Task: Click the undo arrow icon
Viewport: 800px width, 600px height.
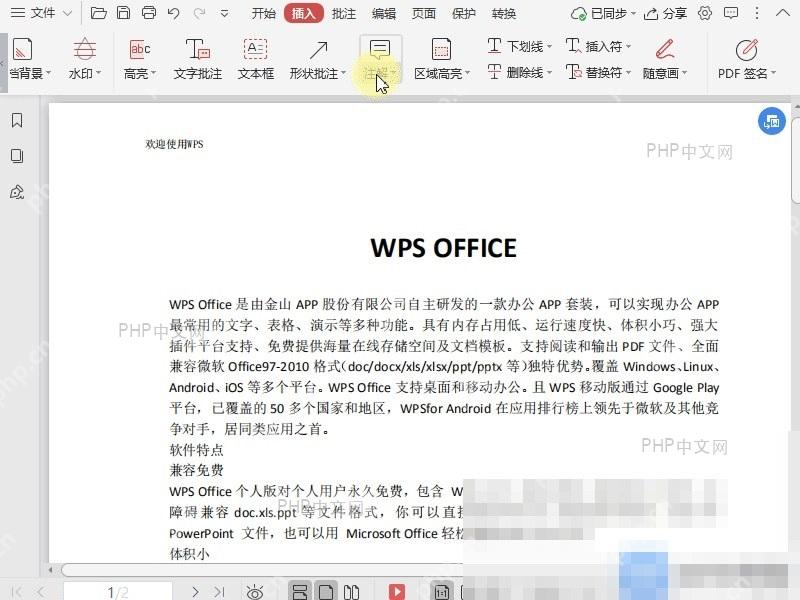Action: [173, 13]
